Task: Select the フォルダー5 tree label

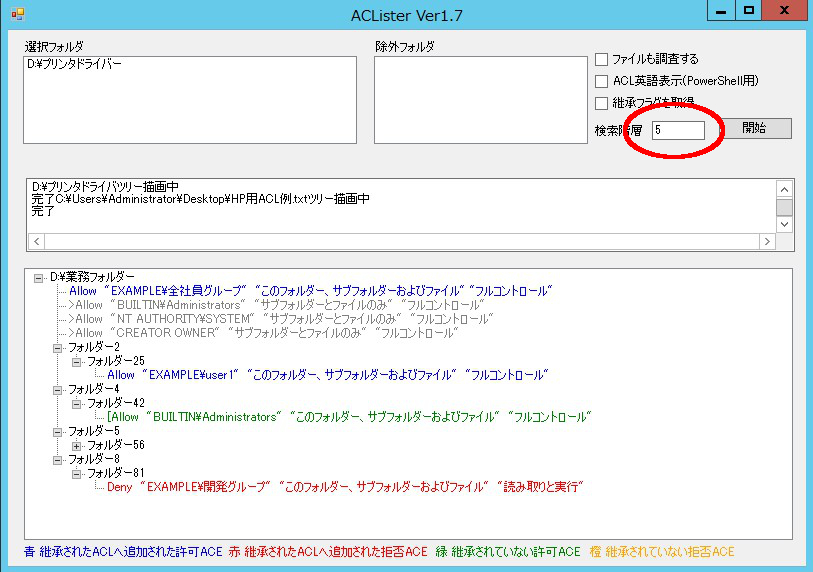Action: (94, 431)
